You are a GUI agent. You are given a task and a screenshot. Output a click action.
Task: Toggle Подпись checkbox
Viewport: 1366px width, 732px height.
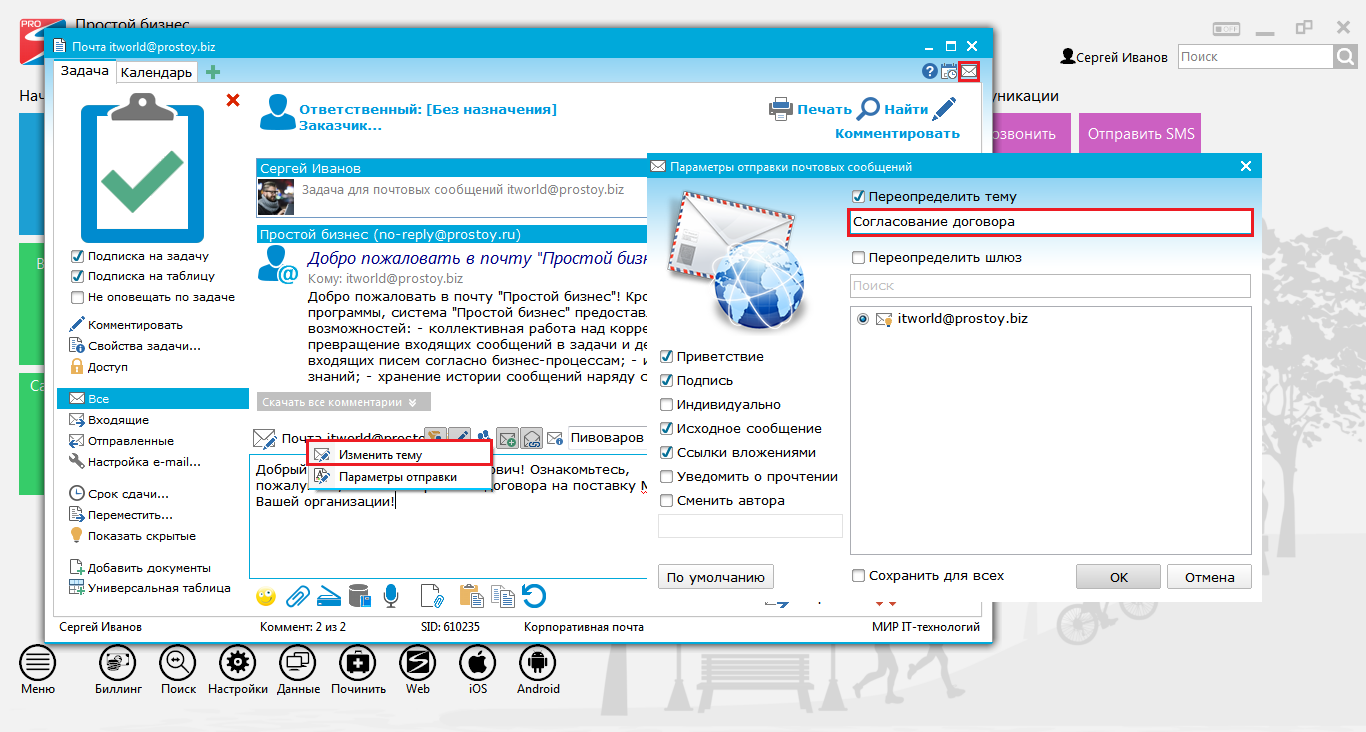coord(666,381)
